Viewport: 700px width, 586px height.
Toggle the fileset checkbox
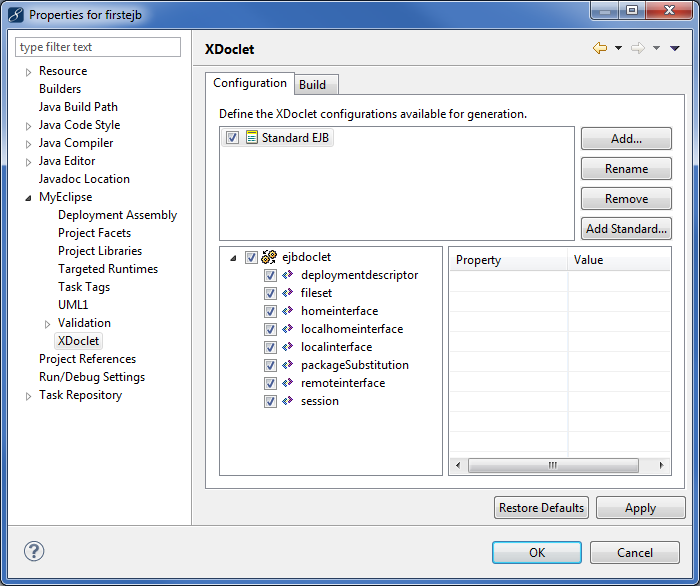271,293
